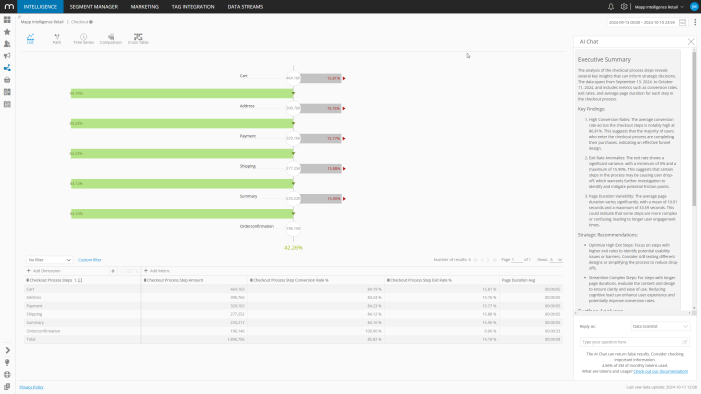Click the Mapp Intelligence Retail breadcrumb
Image resolution: width=701 pixels, height=394 pixels.
click(x=42, y=22)
